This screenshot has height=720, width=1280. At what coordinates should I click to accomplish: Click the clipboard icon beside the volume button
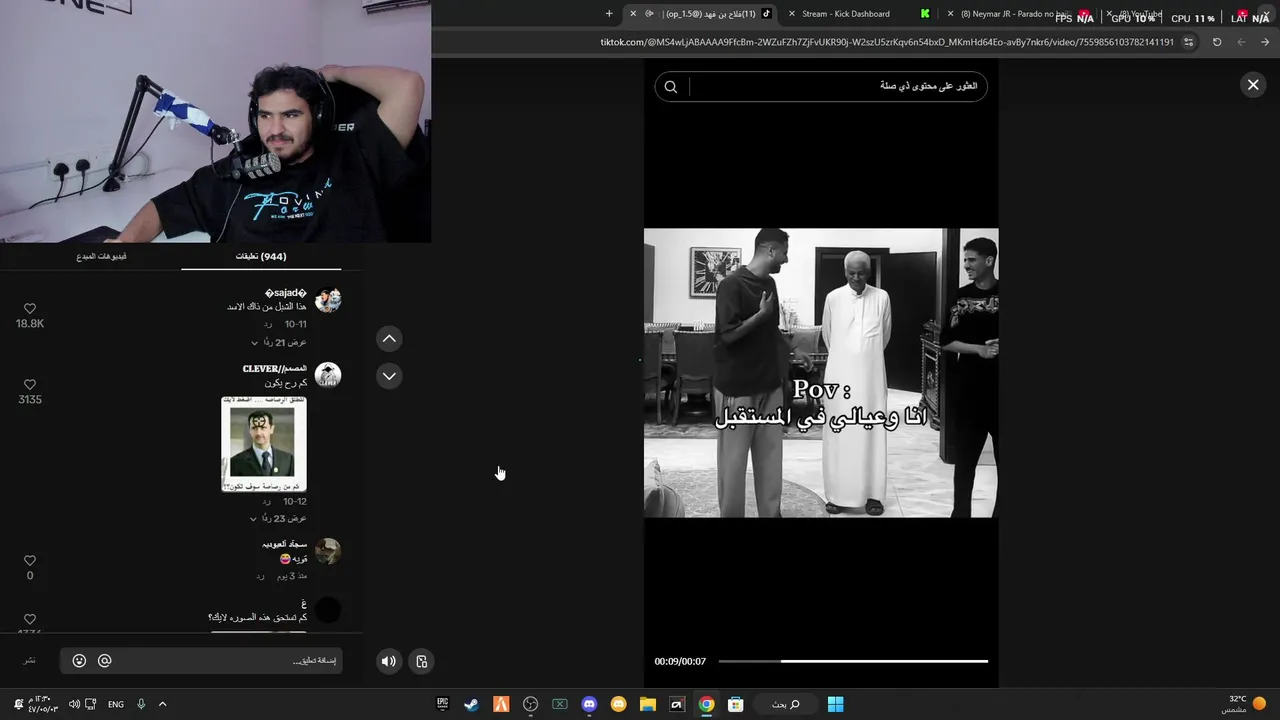tap(422, 661)
